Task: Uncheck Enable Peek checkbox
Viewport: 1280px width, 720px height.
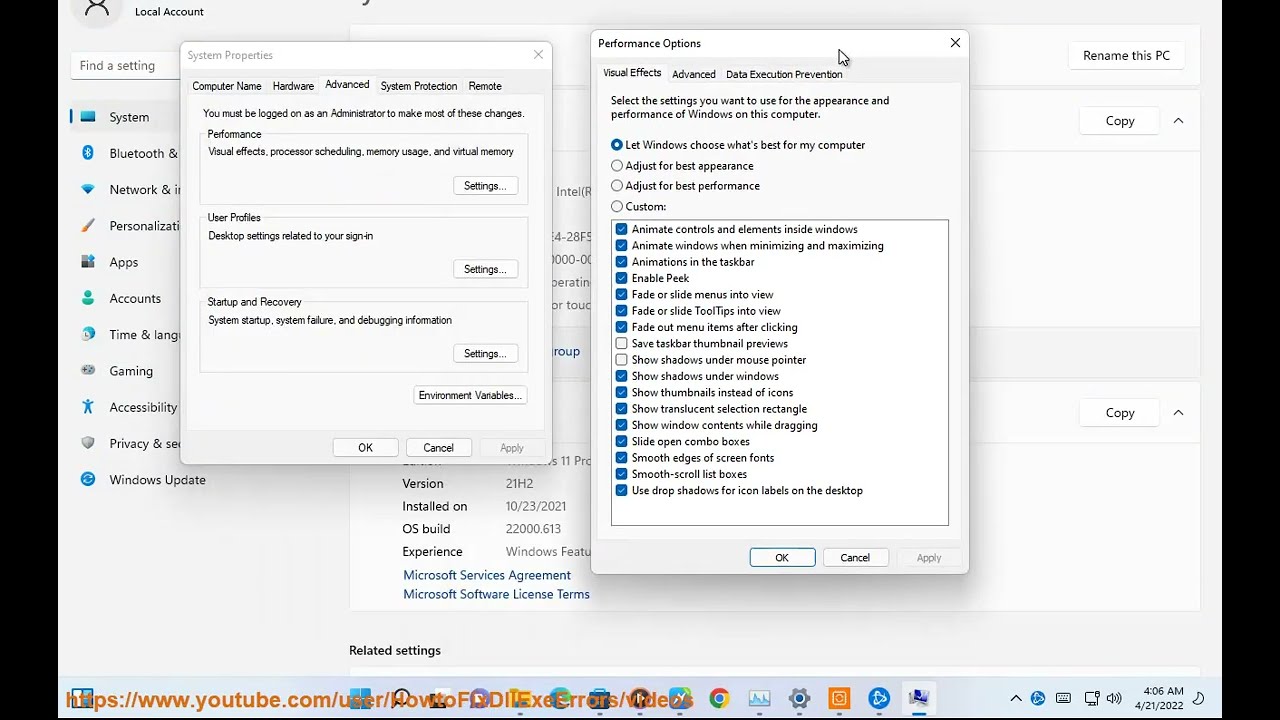Action: pos(621,278)
